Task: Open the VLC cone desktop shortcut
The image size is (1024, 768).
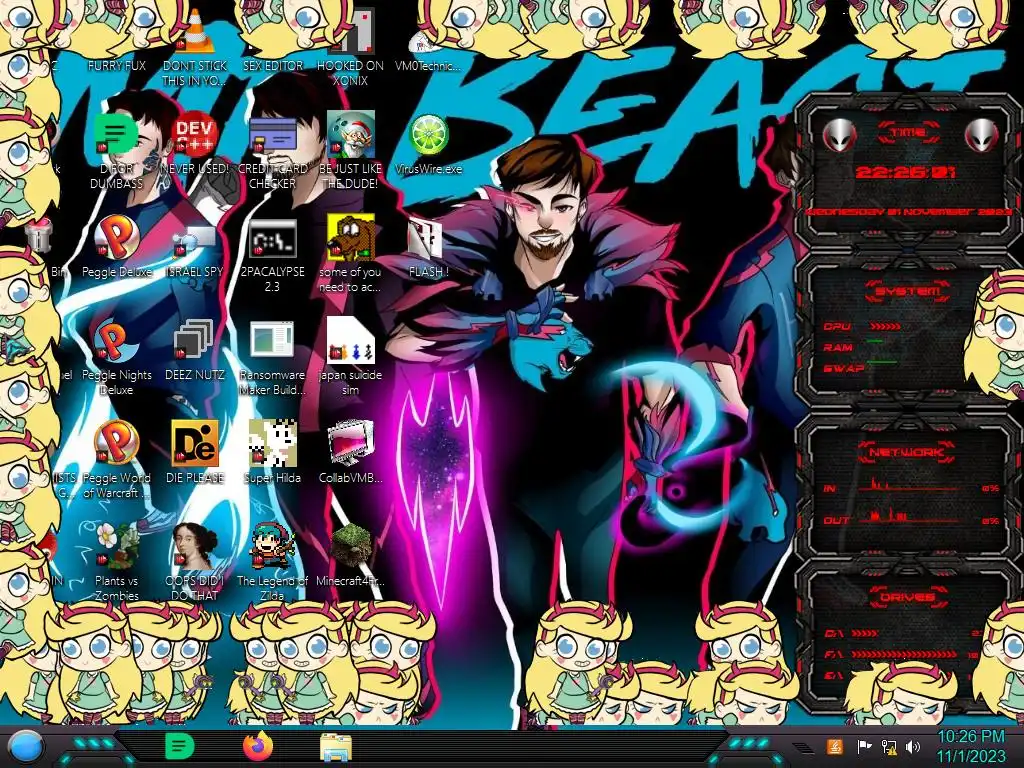Action: tap(195, 33)
